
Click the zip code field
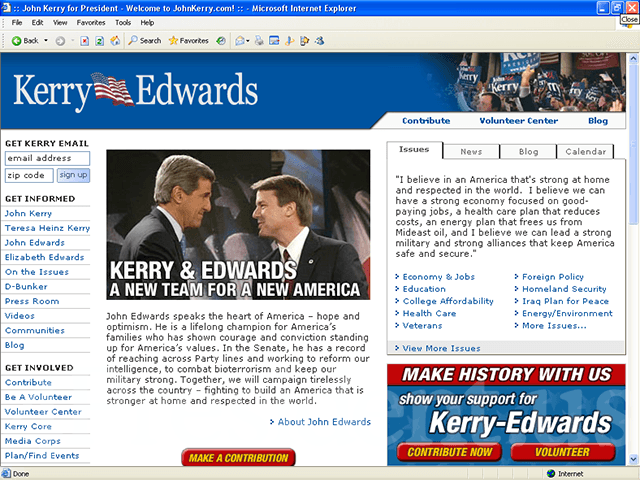click(x=29, y=176)
